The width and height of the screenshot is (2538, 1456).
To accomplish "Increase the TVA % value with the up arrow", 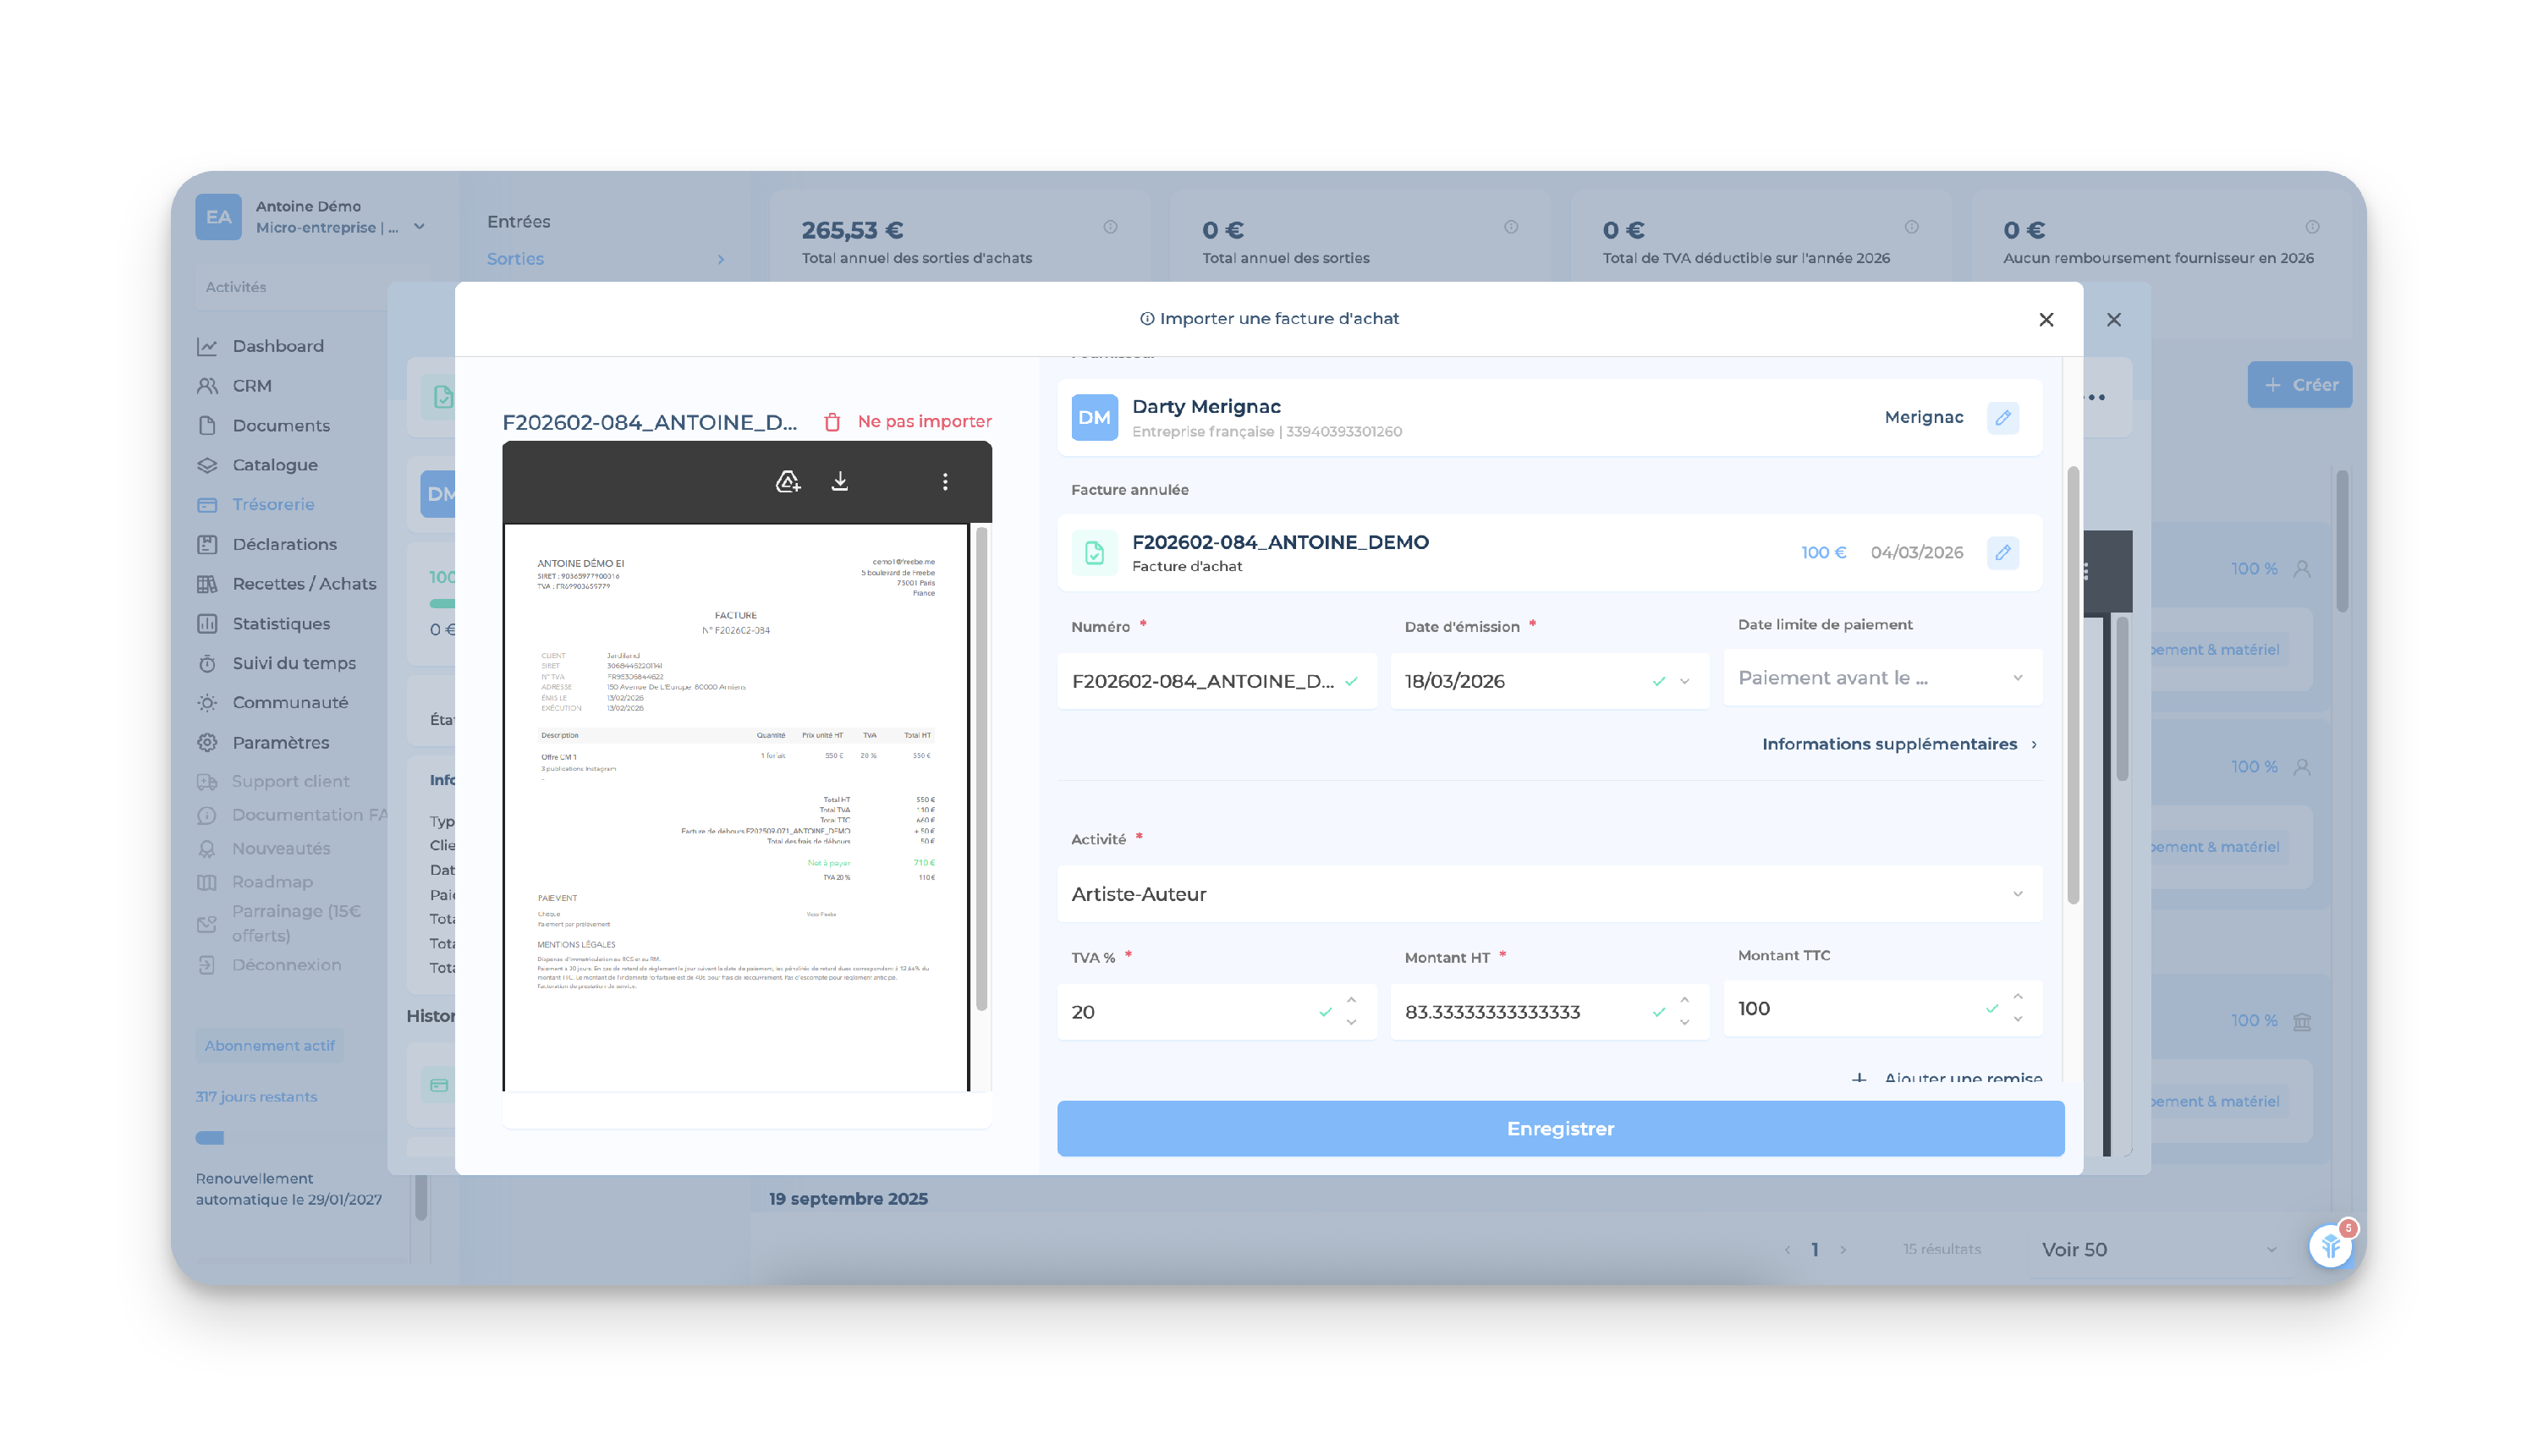I will [x=1351, y=1001].
